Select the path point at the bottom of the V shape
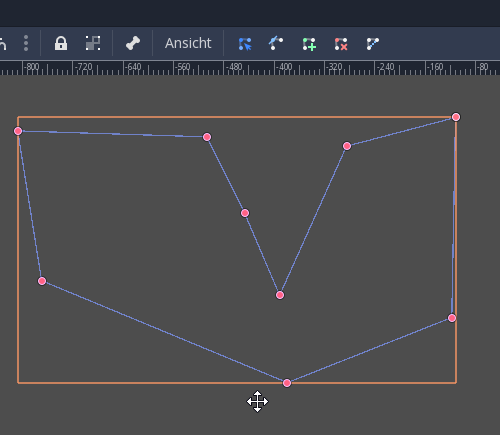 point(280,295)
